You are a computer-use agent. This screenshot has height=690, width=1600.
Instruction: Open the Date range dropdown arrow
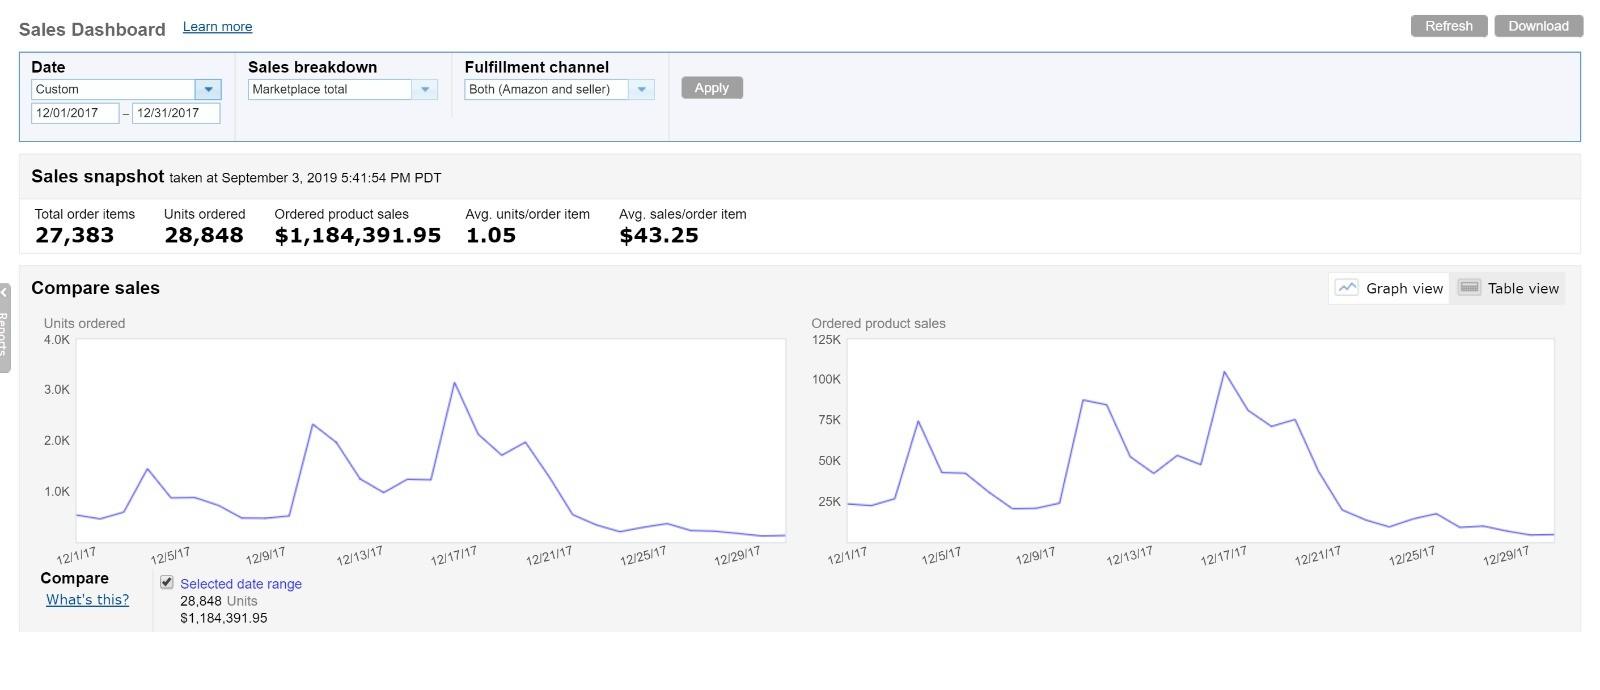coord(208,89)
